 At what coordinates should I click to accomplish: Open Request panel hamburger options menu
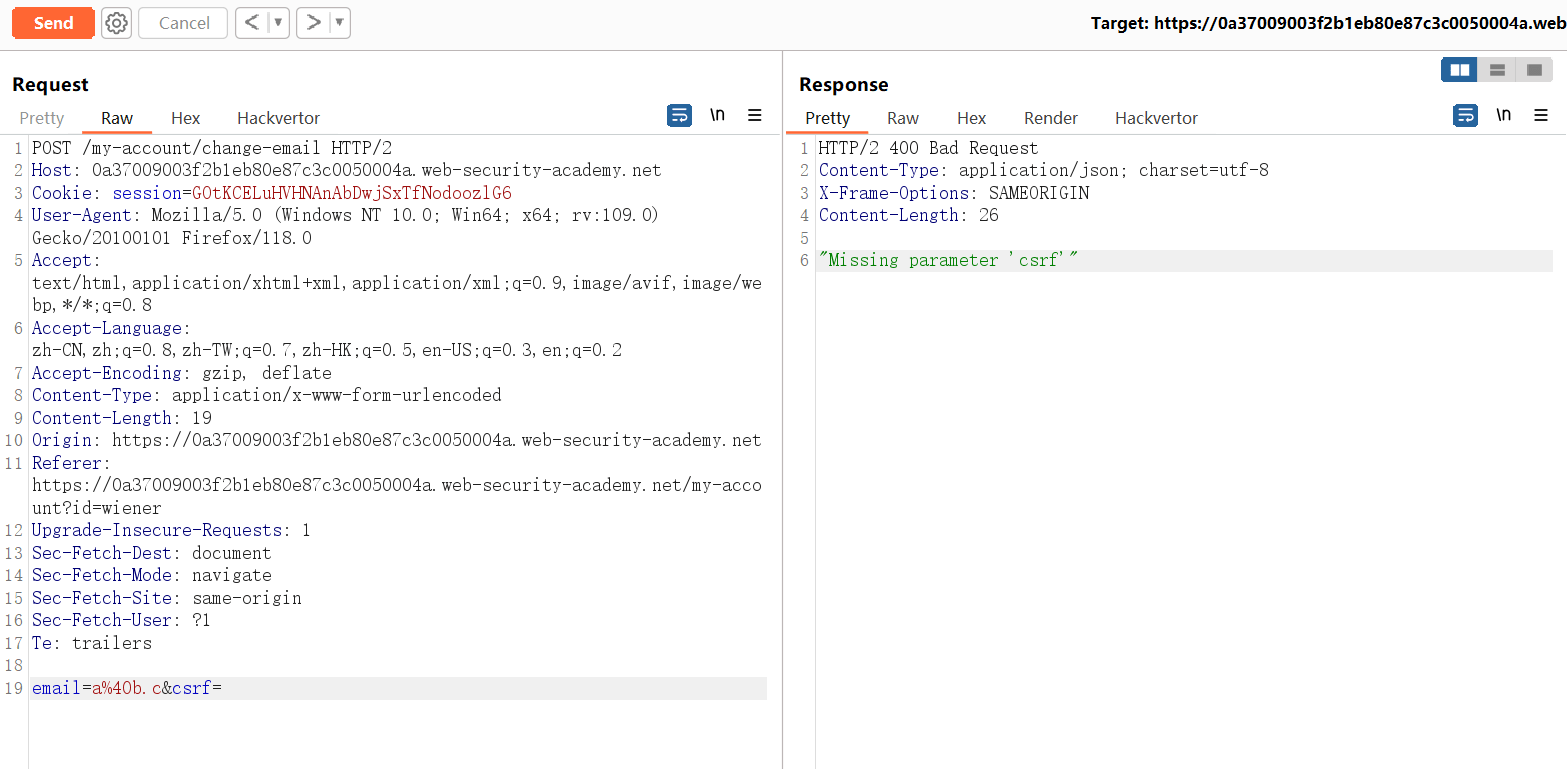(755, 116)
